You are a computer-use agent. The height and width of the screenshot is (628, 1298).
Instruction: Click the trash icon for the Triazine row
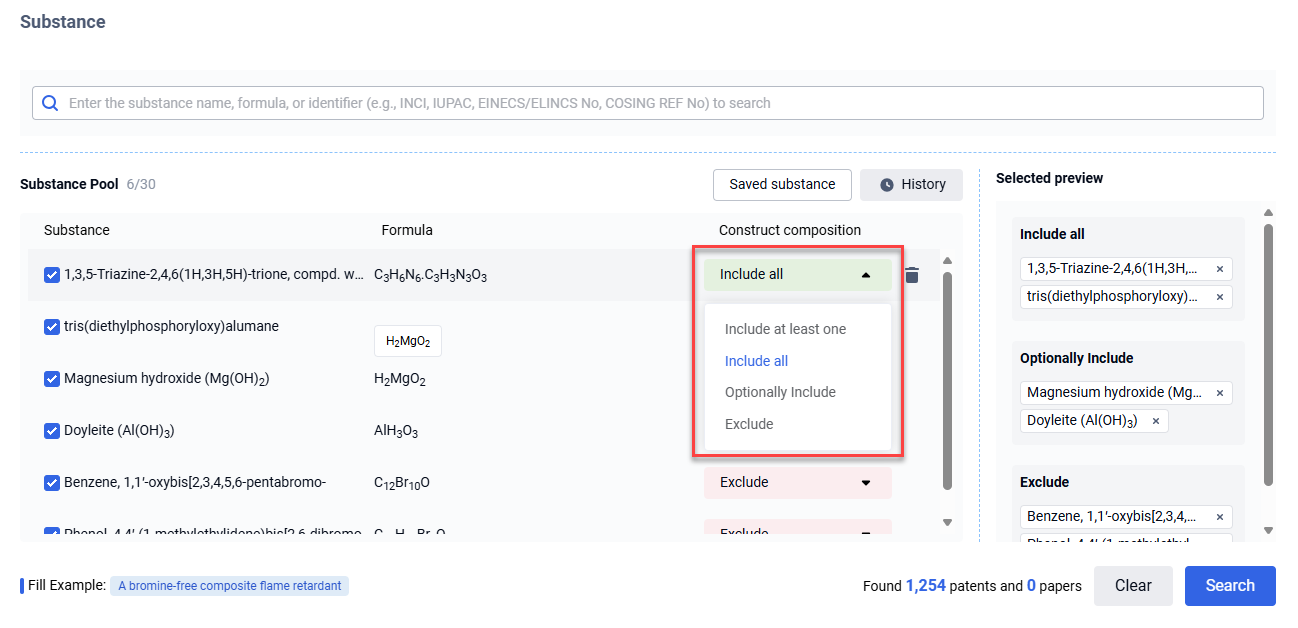pos(911,275)
